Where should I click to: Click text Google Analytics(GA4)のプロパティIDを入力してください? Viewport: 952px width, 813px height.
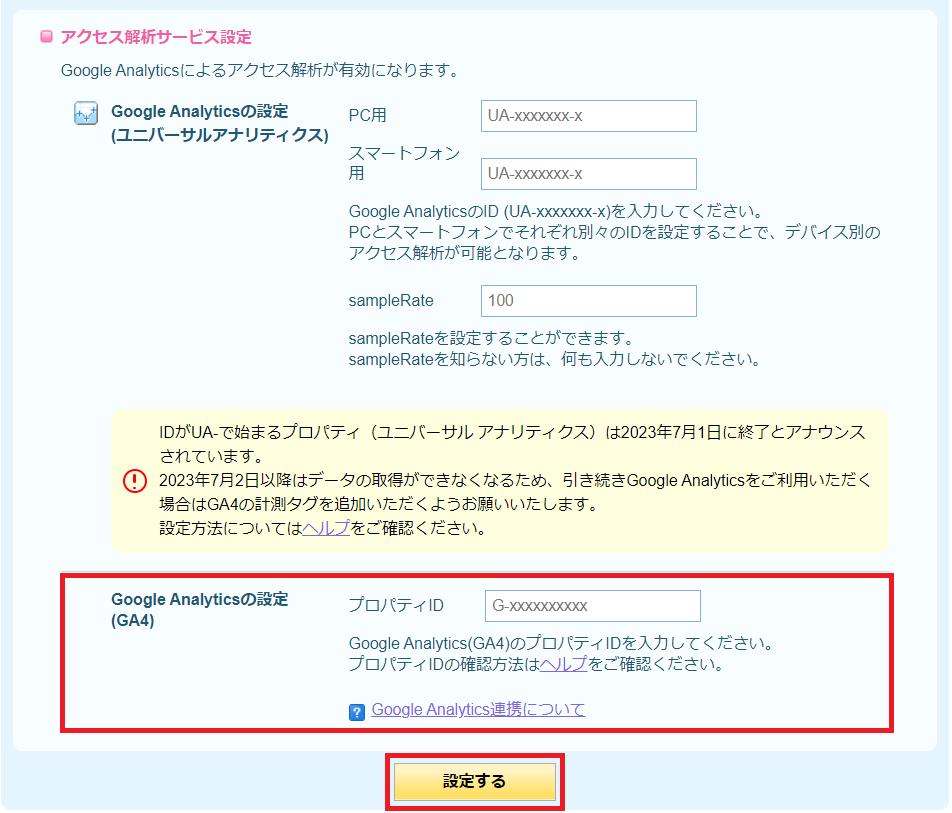point(560,643)
